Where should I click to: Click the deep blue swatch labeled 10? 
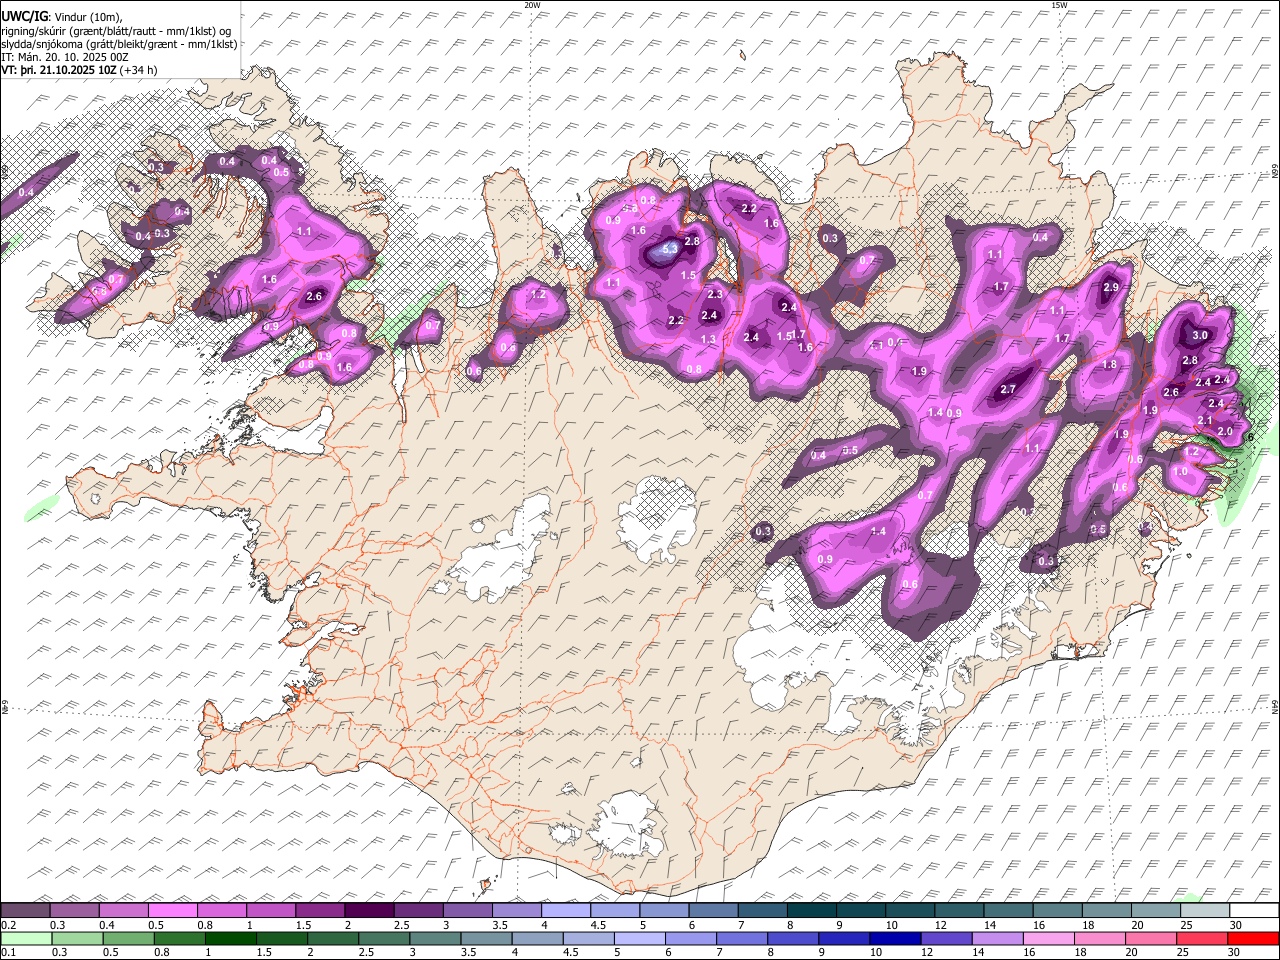click(x=894, y=938)
